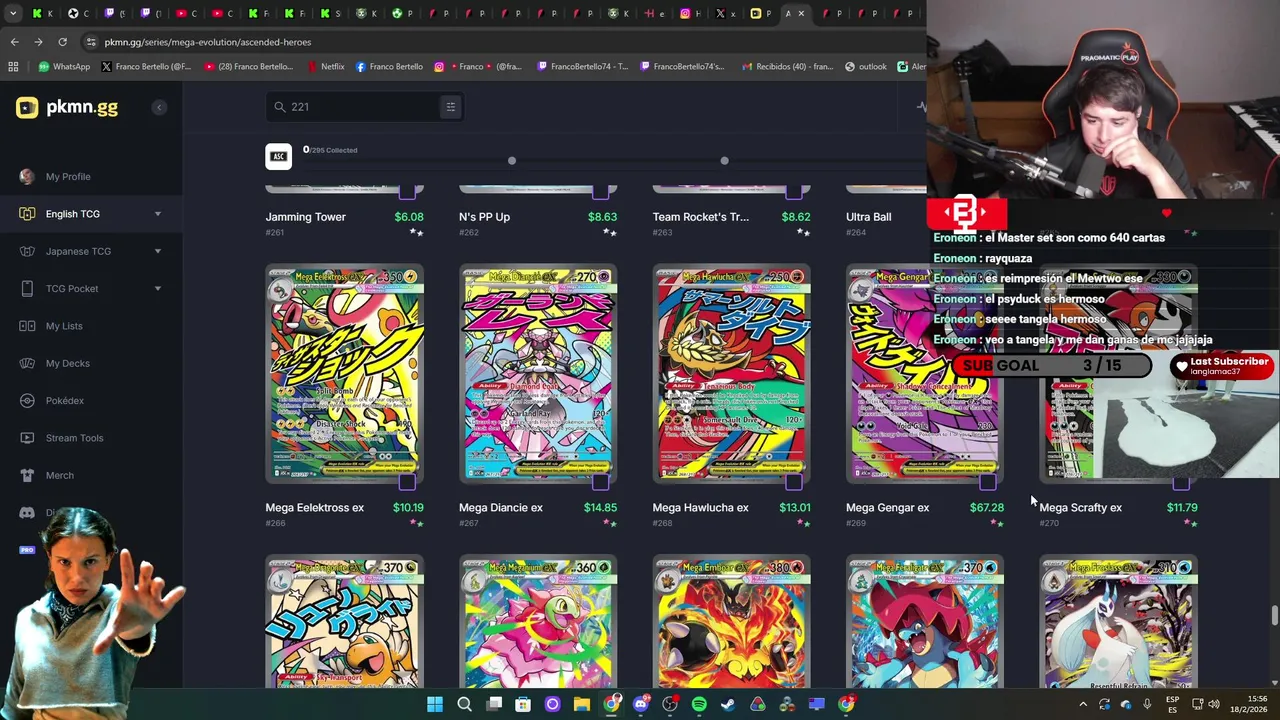The width and height of the screenshot is (1280, 720).
Task: Expand the Japanese TCG menu arrow
Action: click(x=157, y=251)
